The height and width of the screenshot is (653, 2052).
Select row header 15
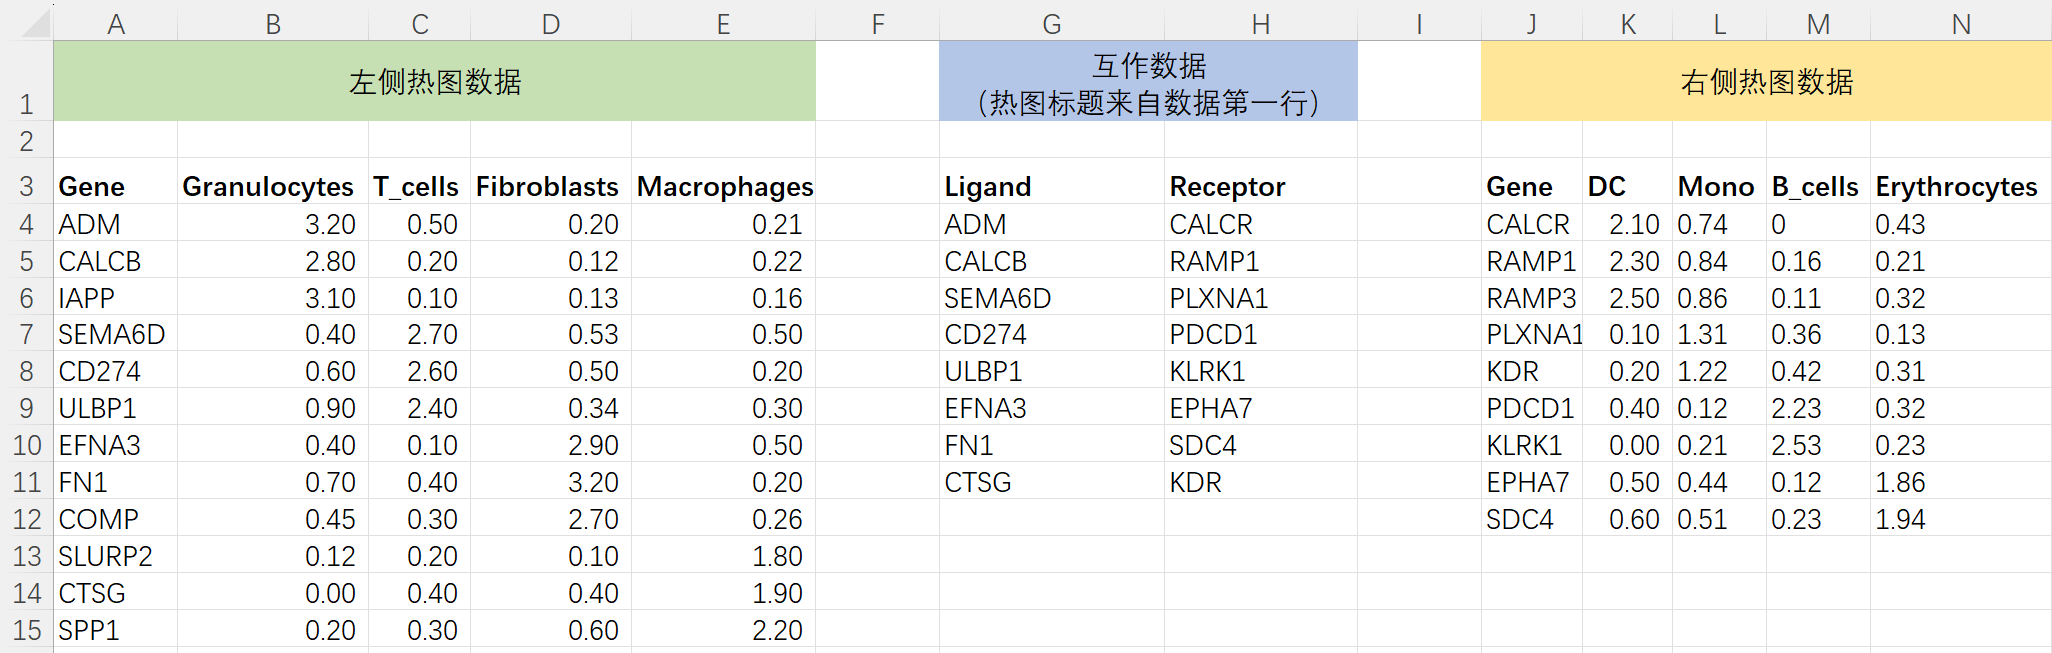coord(25,630)
